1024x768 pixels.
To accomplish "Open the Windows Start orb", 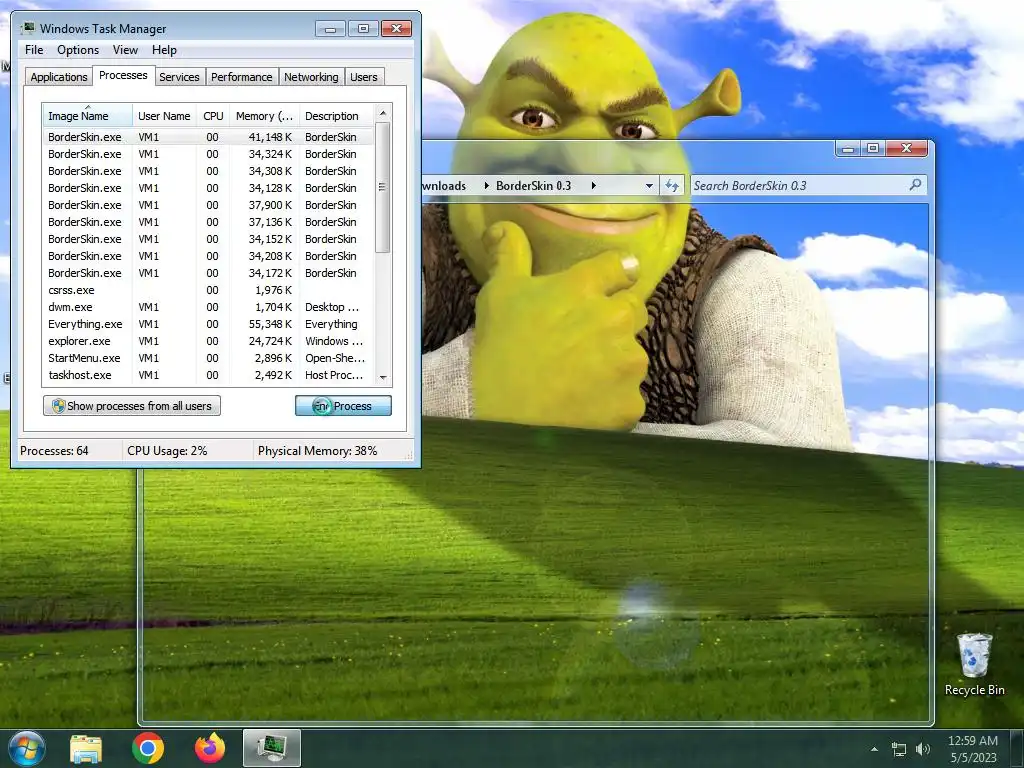I will (x=27, y=748).
